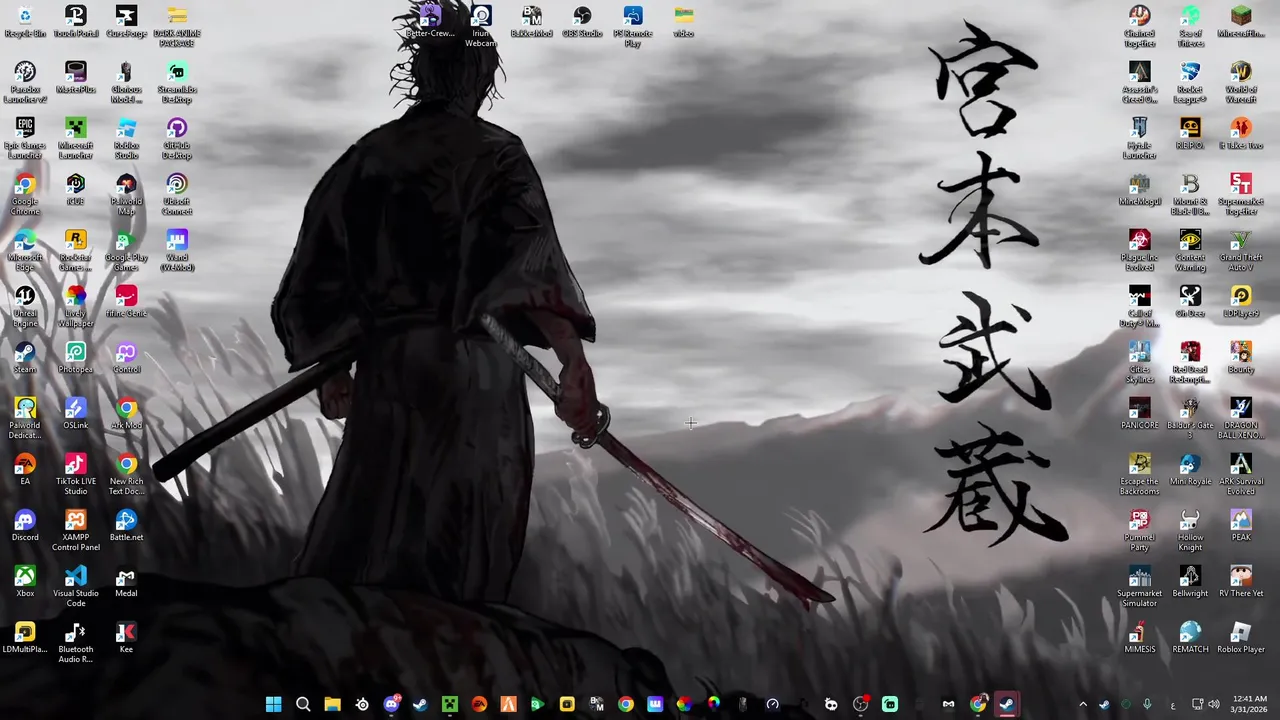Select the Bluetooth Audio Receiver icon

pos(76,643)
